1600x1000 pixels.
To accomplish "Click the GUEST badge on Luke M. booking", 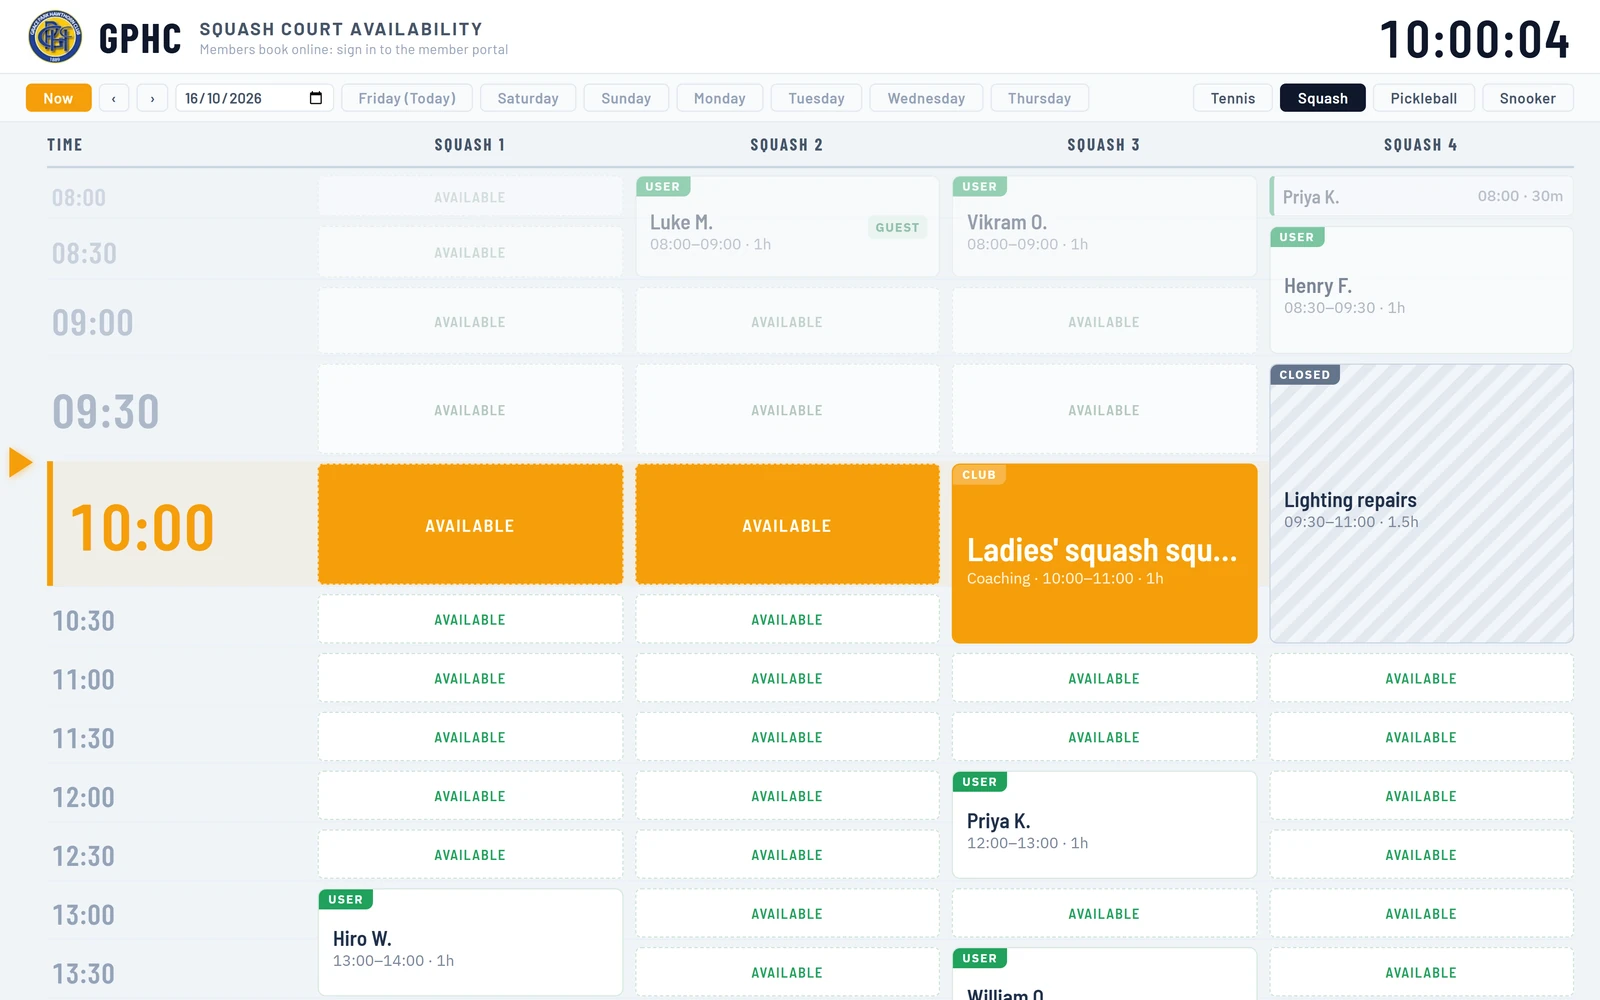I will (897, 227).
